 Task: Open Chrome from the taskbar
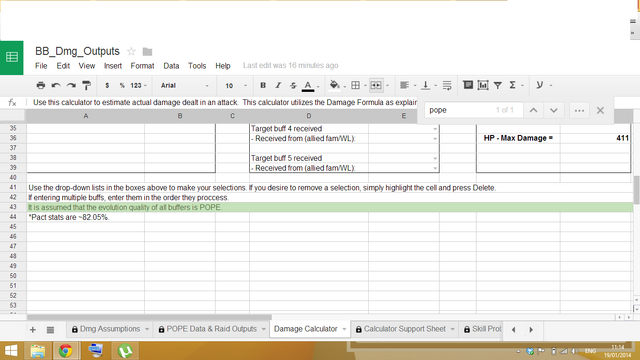tap(65, 351)
